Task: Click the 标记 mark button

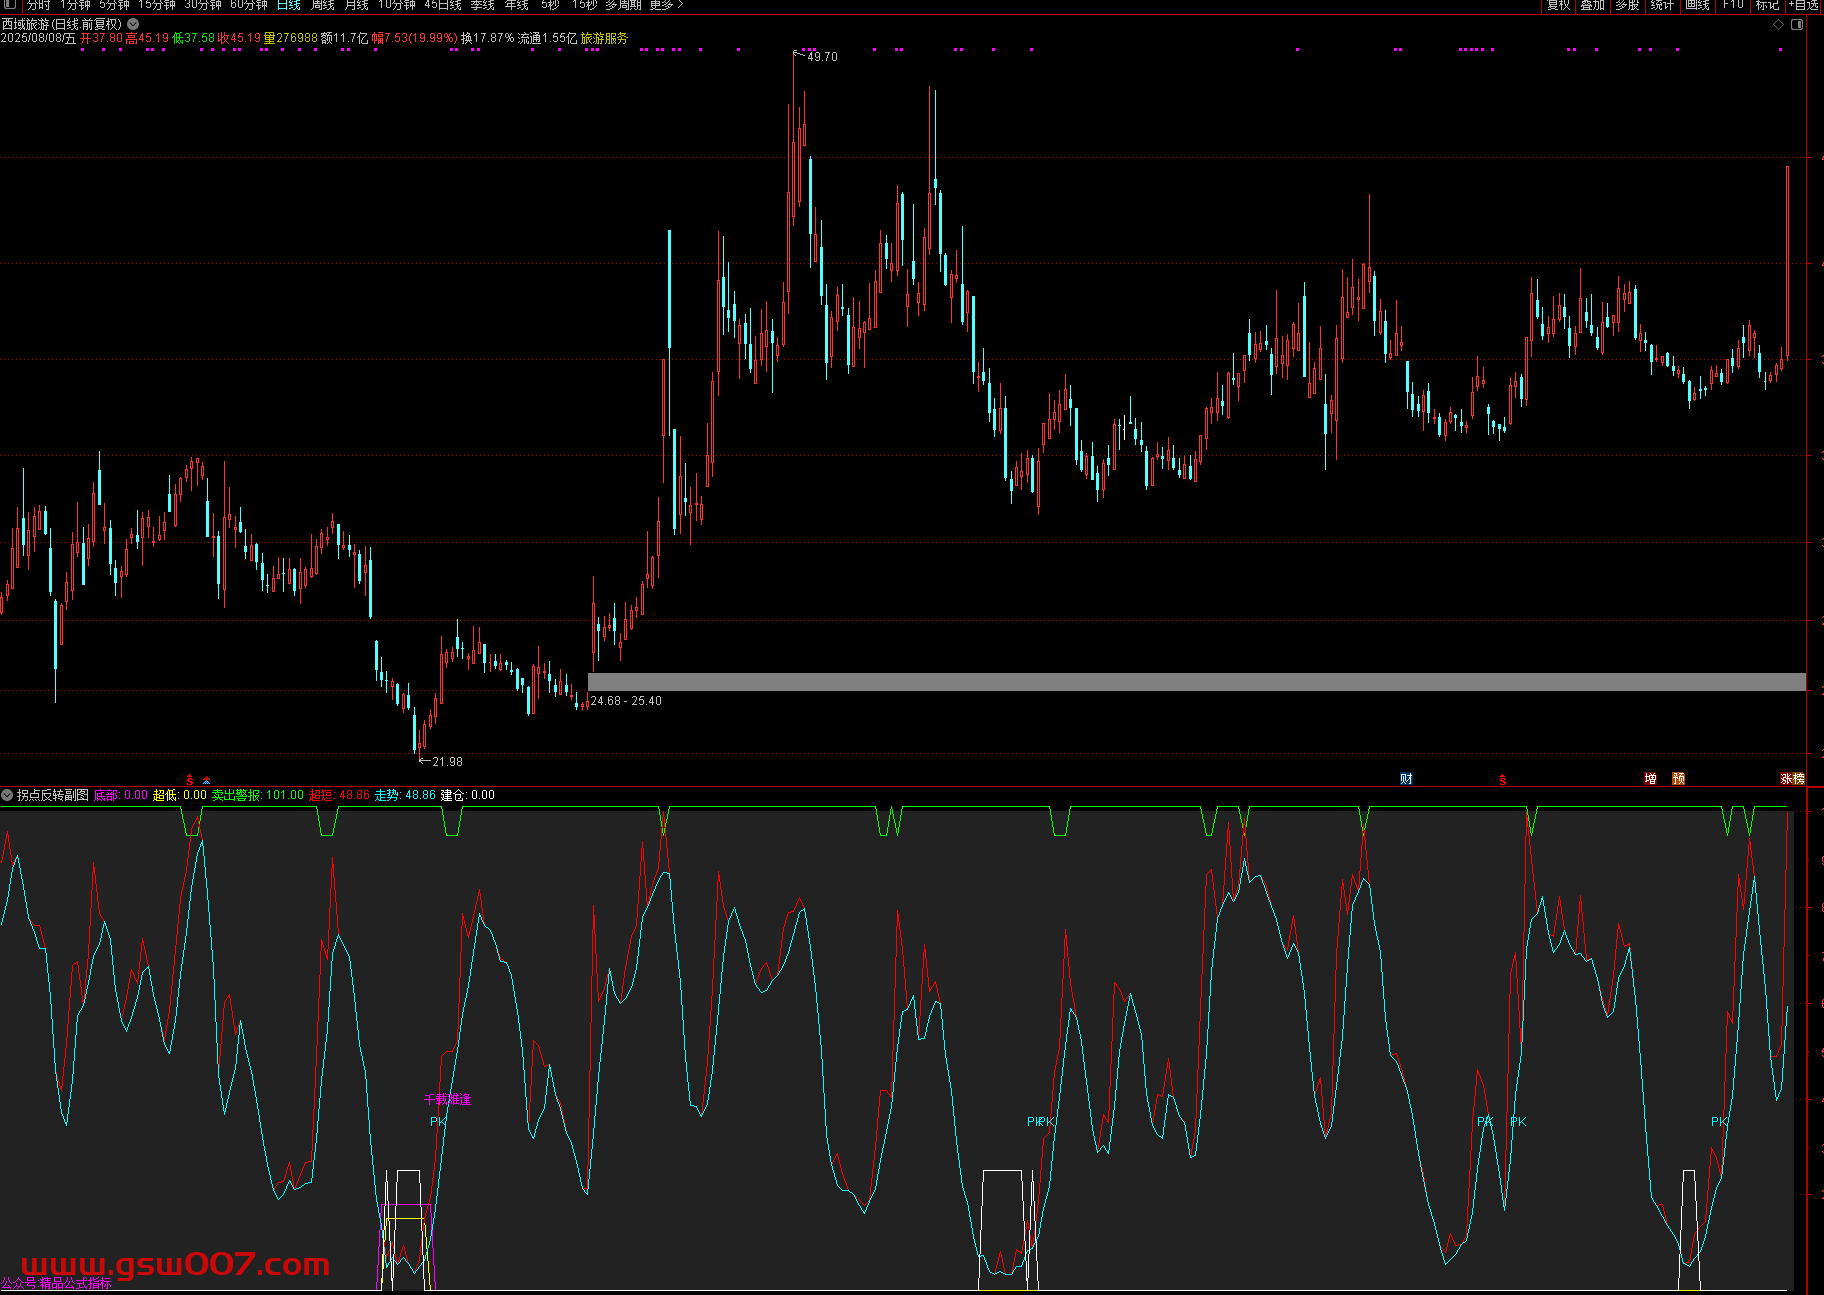Action: pyautogui.click(x=1767, y=5)
